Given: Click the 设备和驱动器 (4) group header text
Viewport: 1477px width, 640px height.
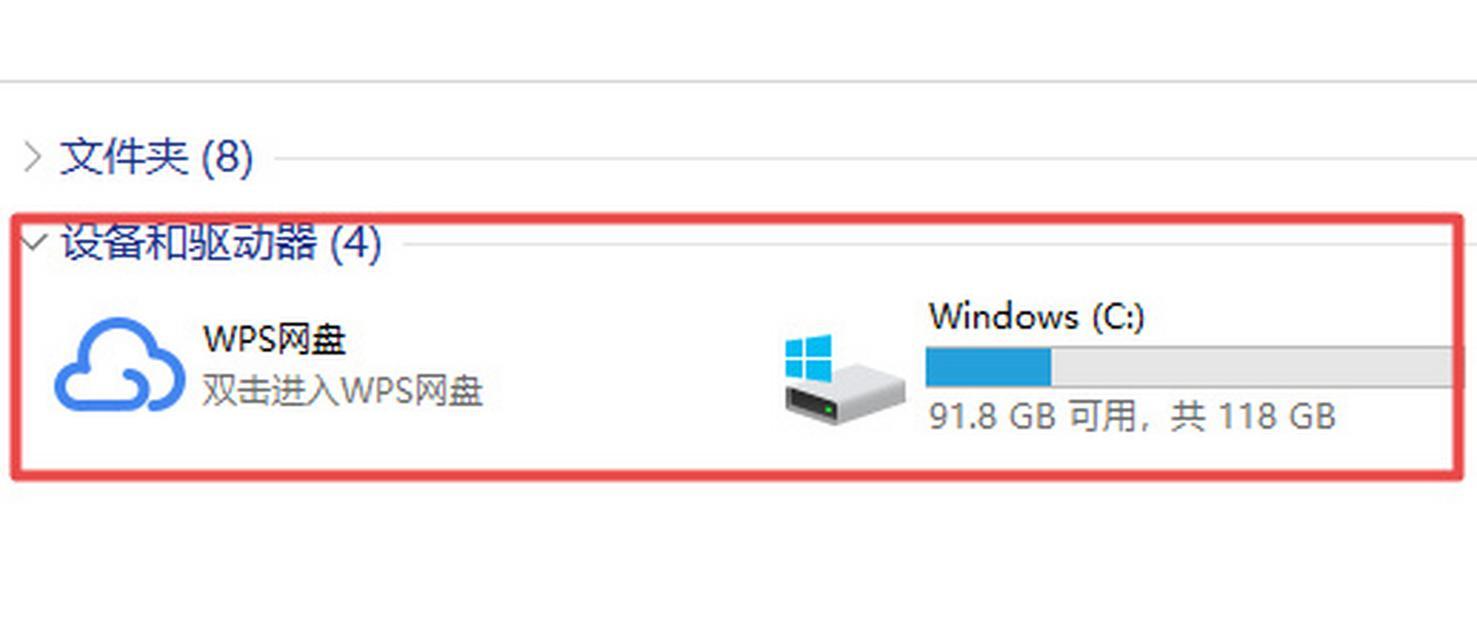Looking at the screenshot, I should (221, 243).
